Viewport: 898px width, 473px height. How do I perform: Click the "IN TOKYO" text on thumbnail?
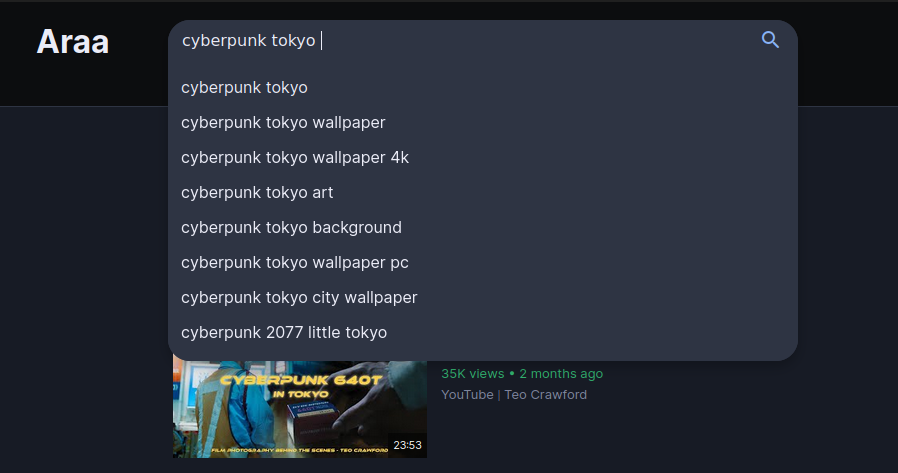[x=300, y=394]
